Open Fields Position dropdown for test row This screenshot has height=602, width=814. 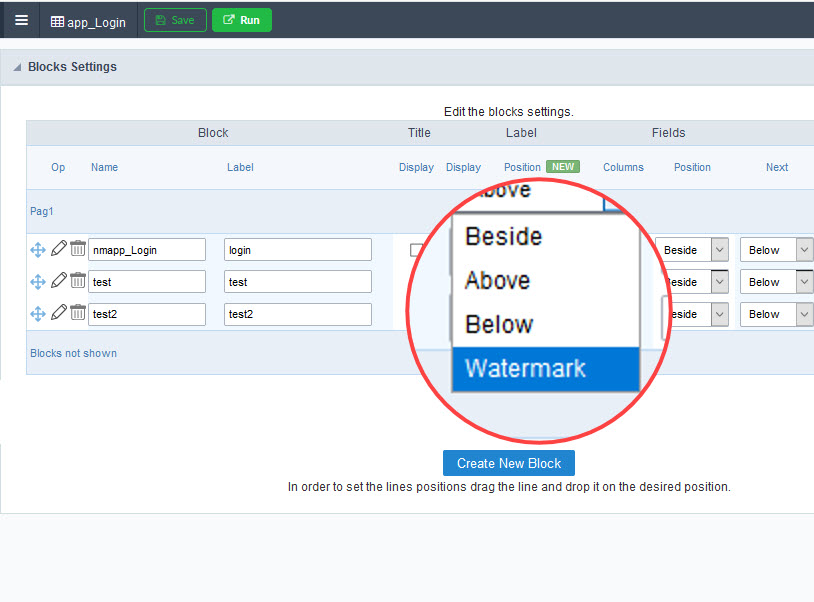(697, 282)
